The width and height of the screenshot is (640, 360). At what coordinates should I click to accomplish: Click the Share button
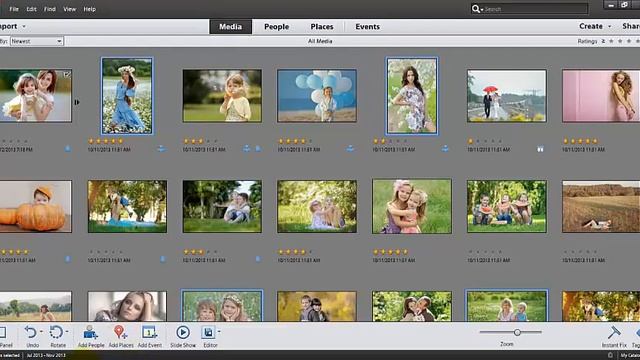631,26
